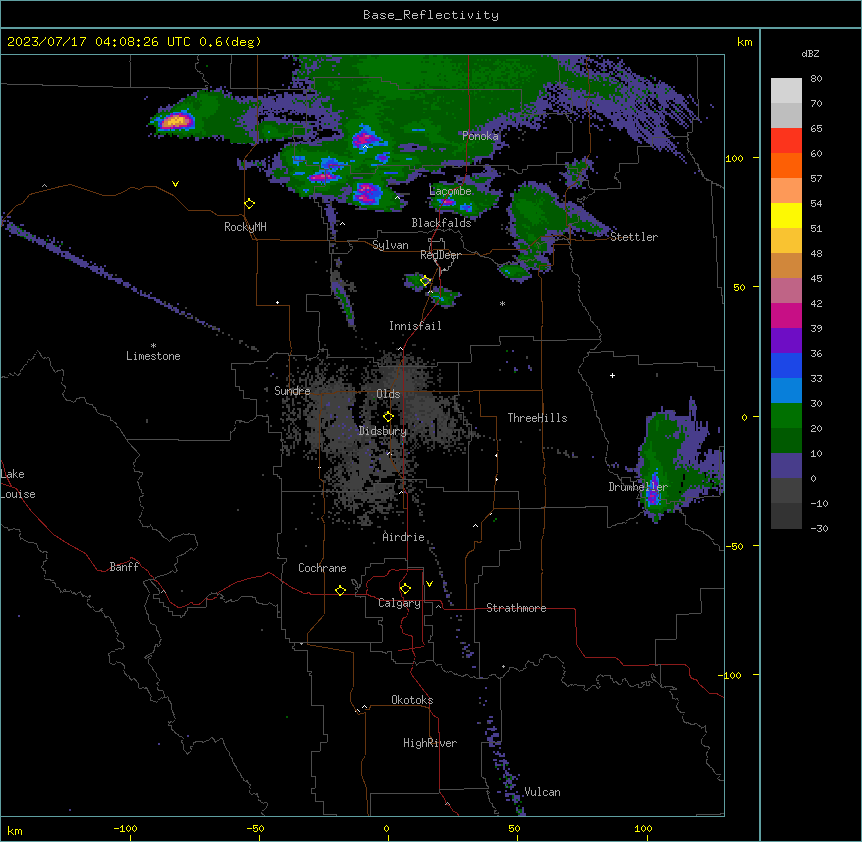Click the km label at the bottom left
The height and width of the screenshot is (842, 862).
coord(15,830)
